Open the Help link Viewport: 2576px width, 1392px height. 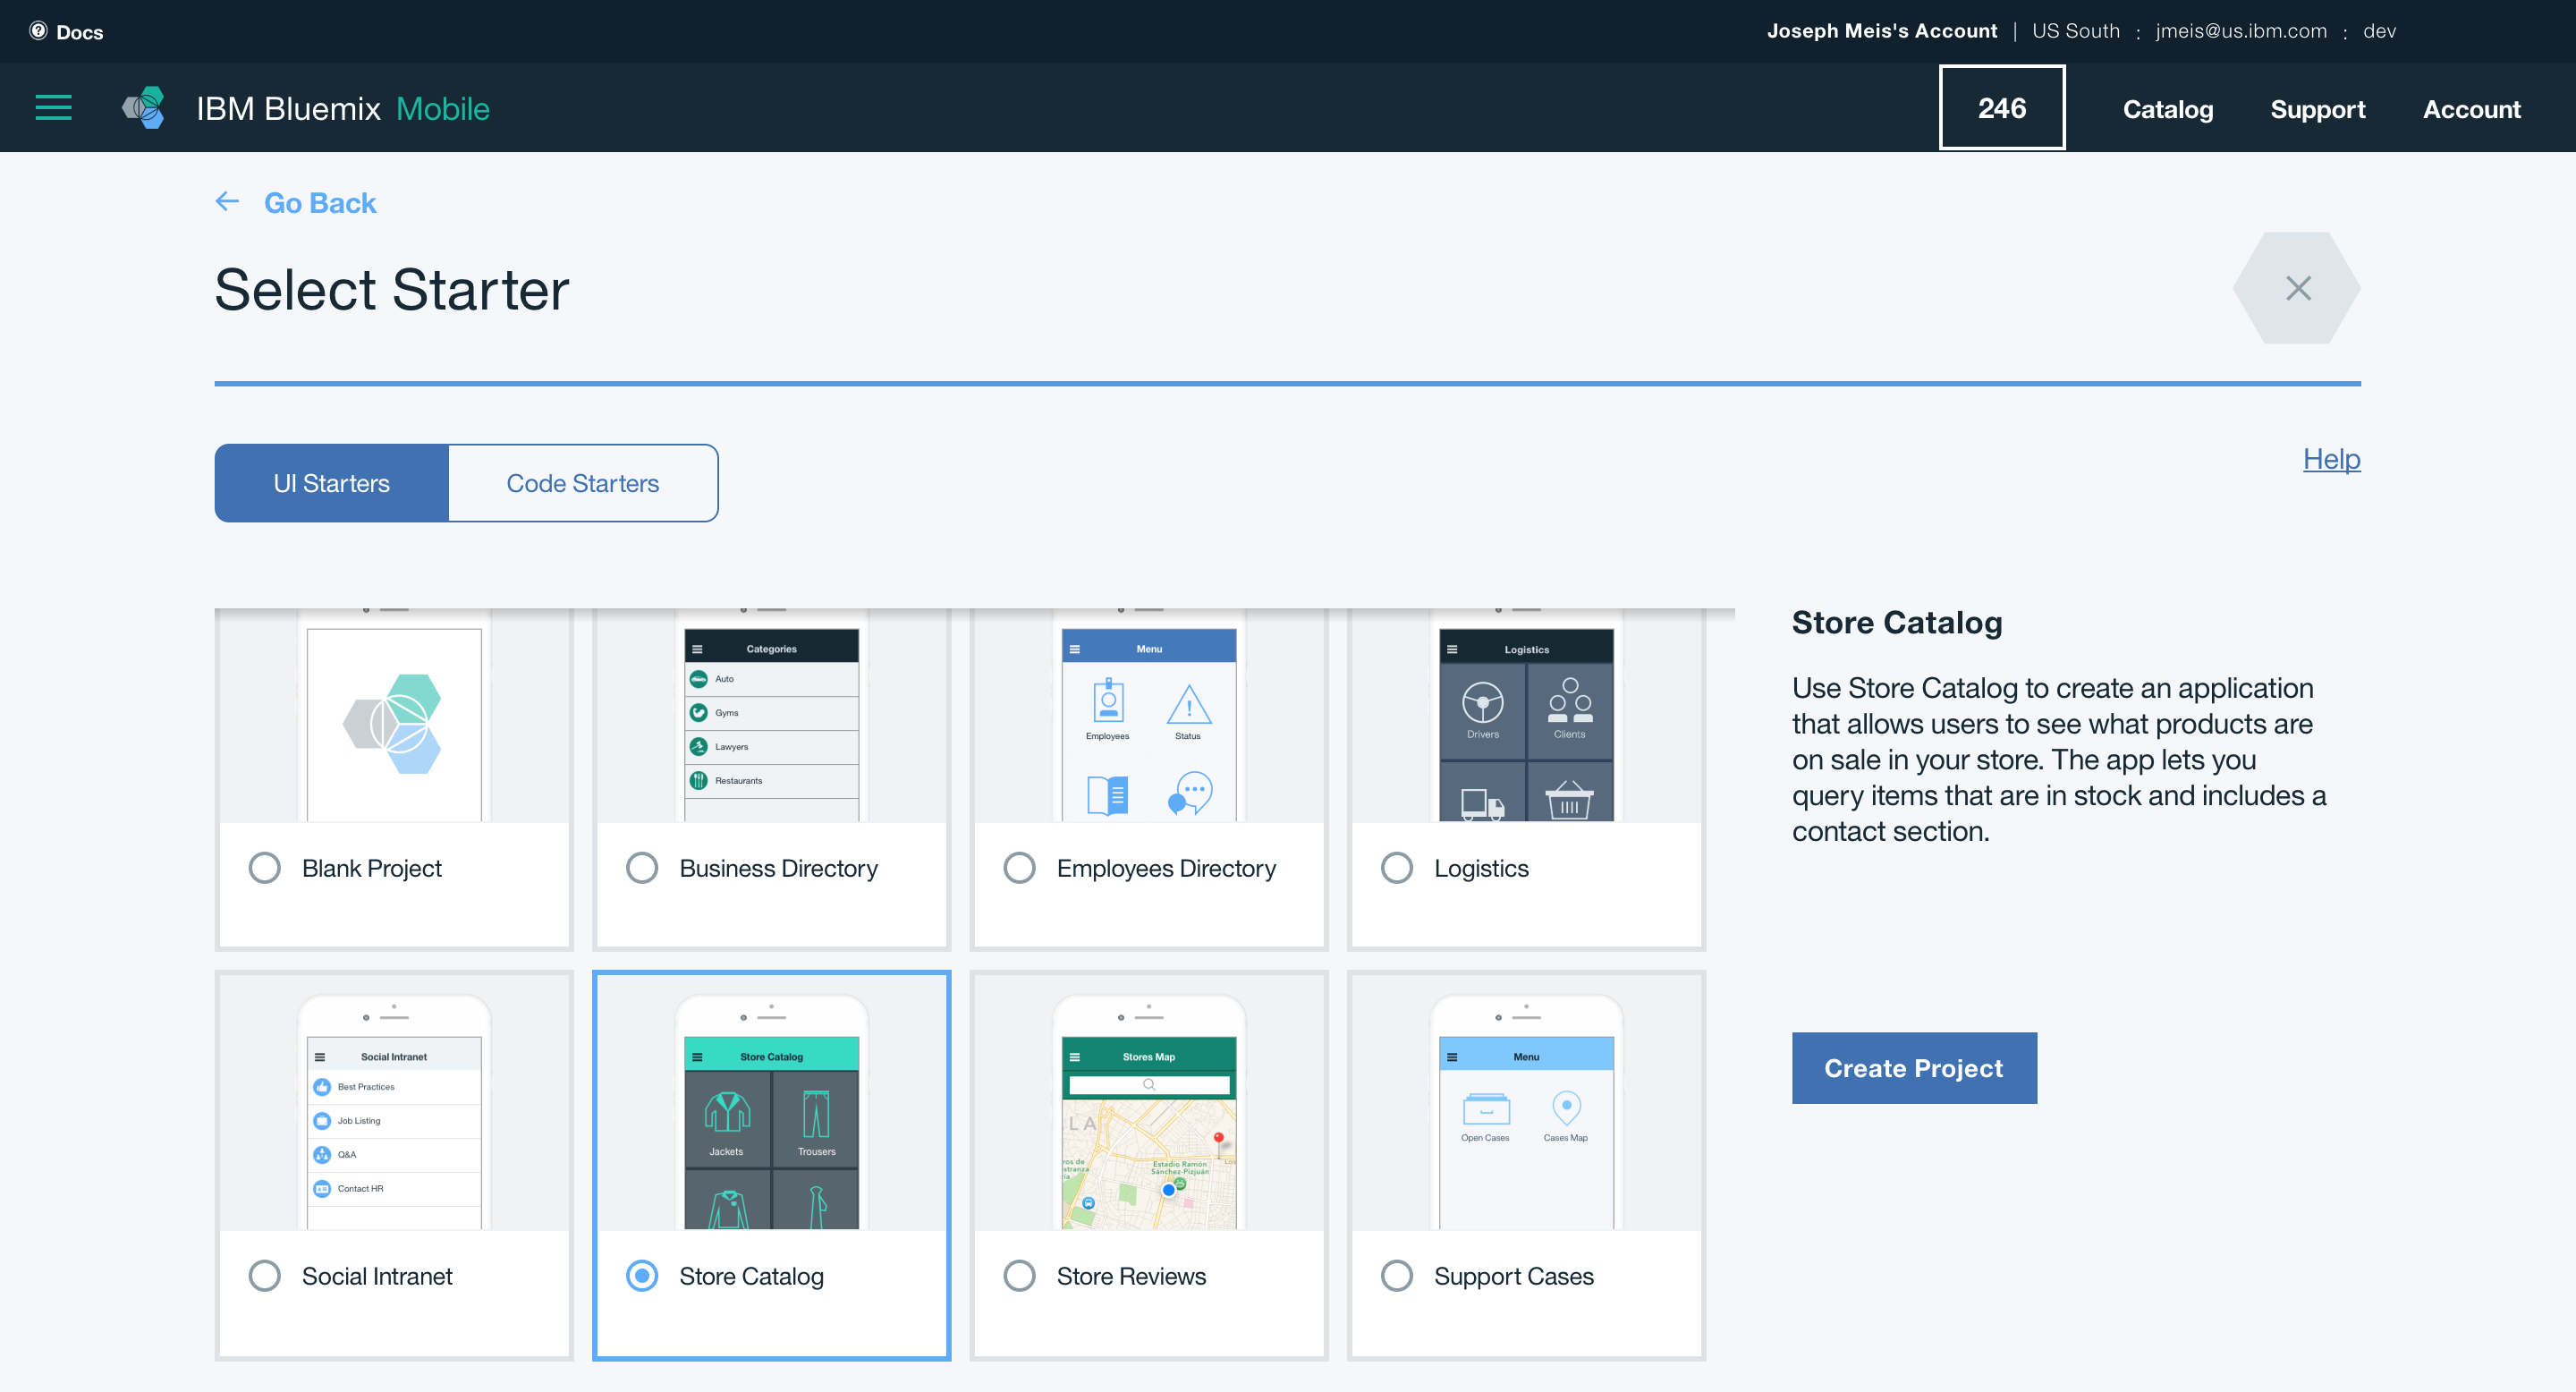click(2331, 459)
